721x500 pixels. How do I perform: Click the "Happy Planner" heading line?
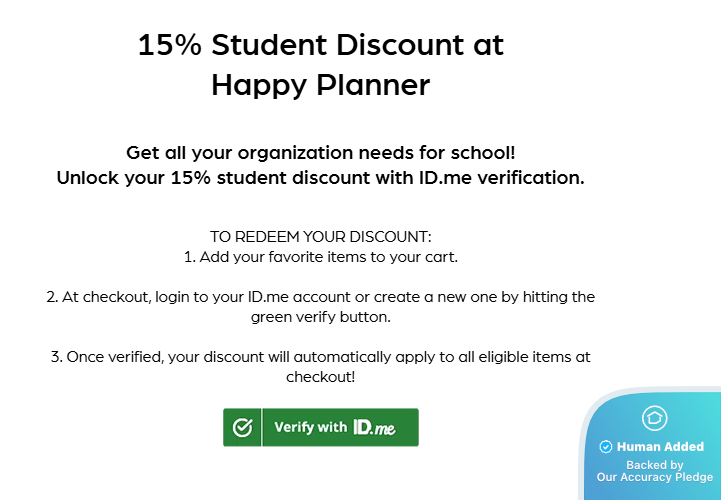(x=320, y=85)
